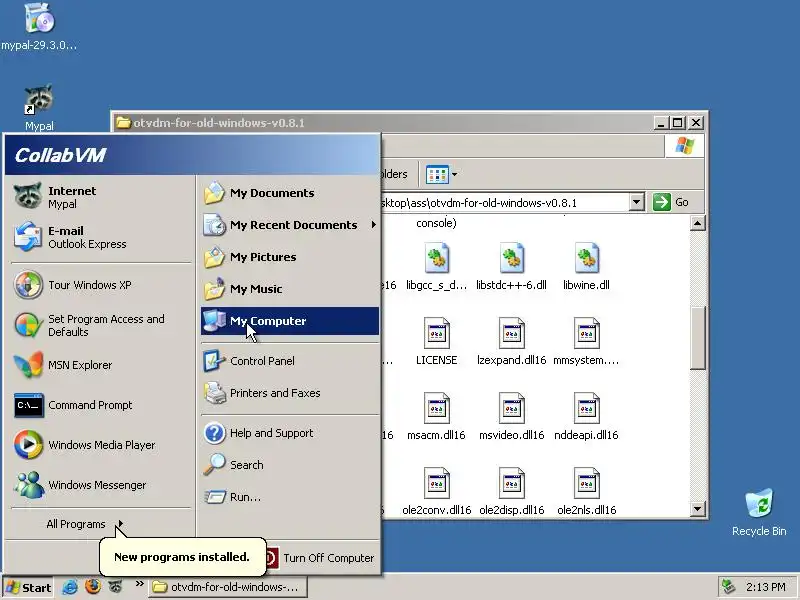Expand Quick Launch overflow chevron

pyautogui.click(x=139, y=584)
